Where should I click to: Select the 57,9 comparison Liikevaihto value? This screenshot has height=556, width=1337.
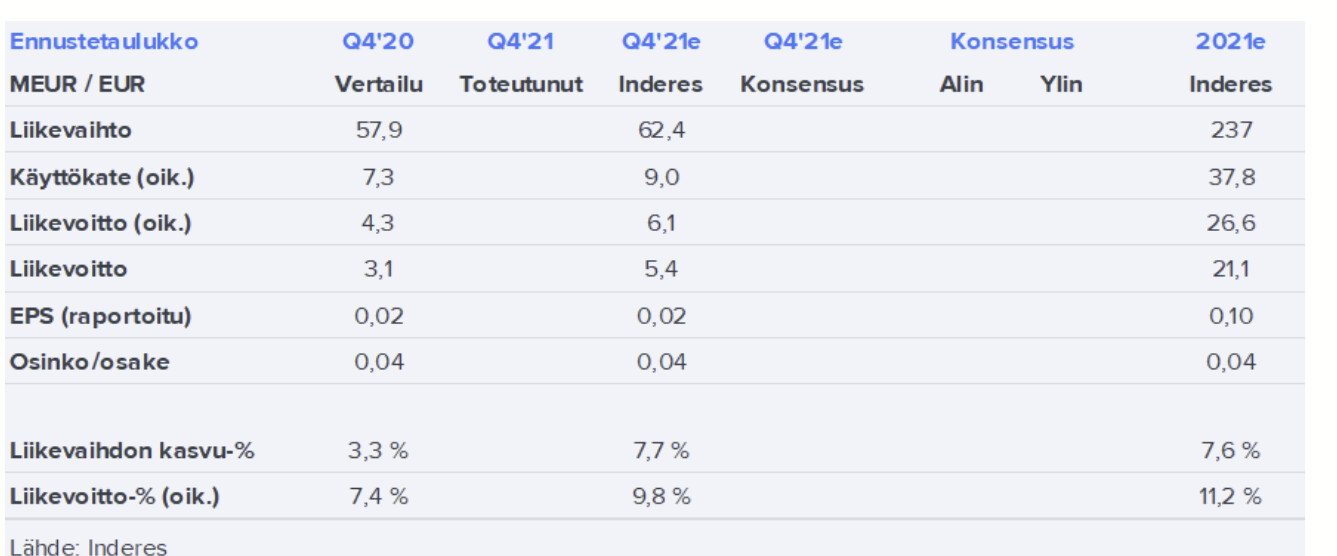[378, 130]
